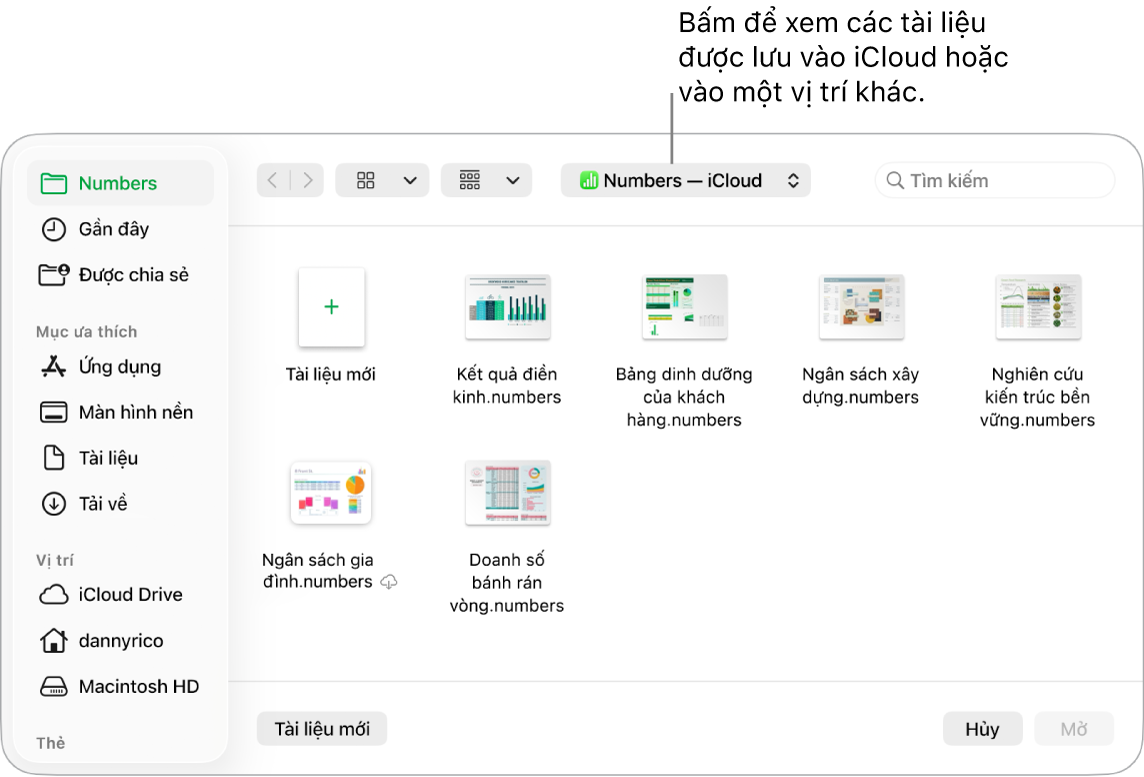Click the group-by grid icon
This screenshot has width=1144, height=777.
pyautogui.click(x=470, y=180)
